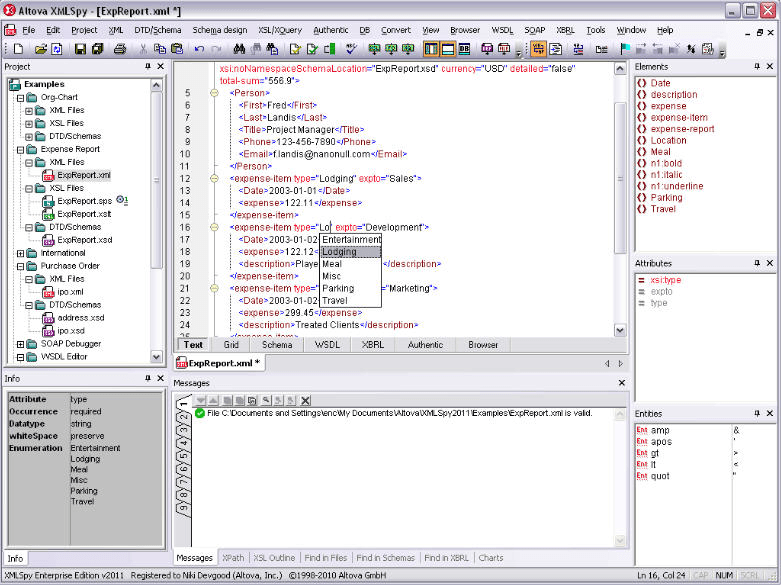Select the amp entity entry
The image size is (781, 585).
pos(659,431)
